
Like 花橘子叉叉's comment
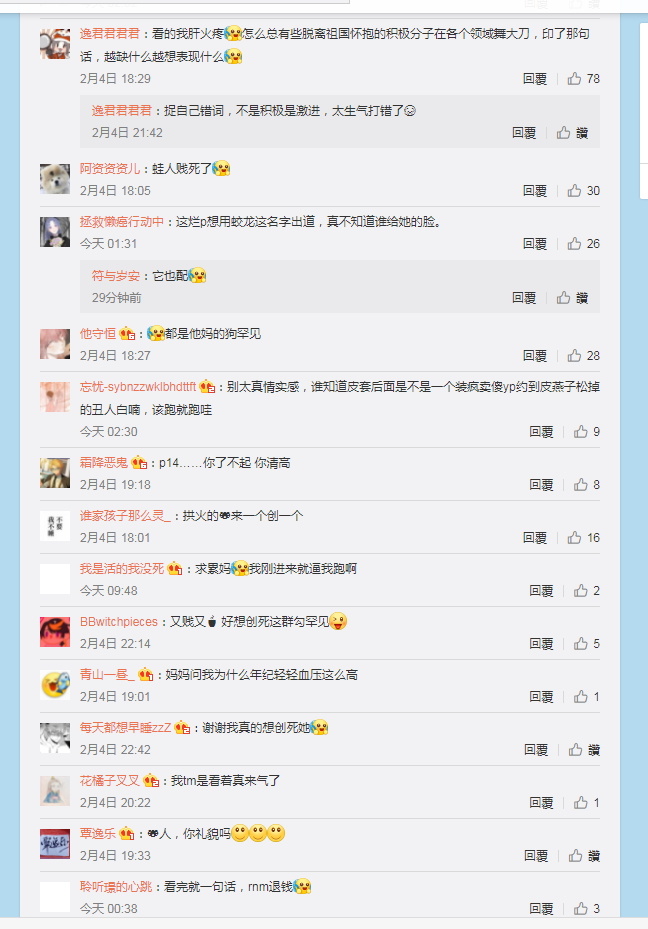tap(580, 802)
